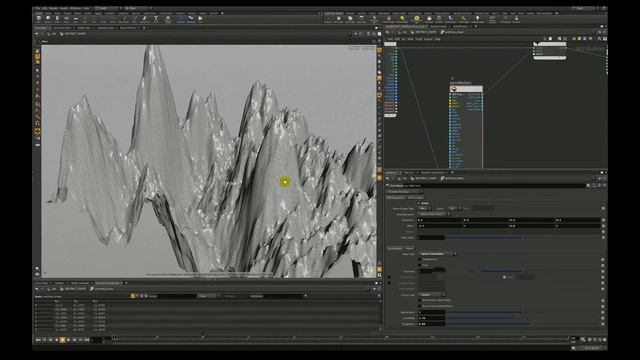Toggle the Active checkbox in parameters

[419, 203]
